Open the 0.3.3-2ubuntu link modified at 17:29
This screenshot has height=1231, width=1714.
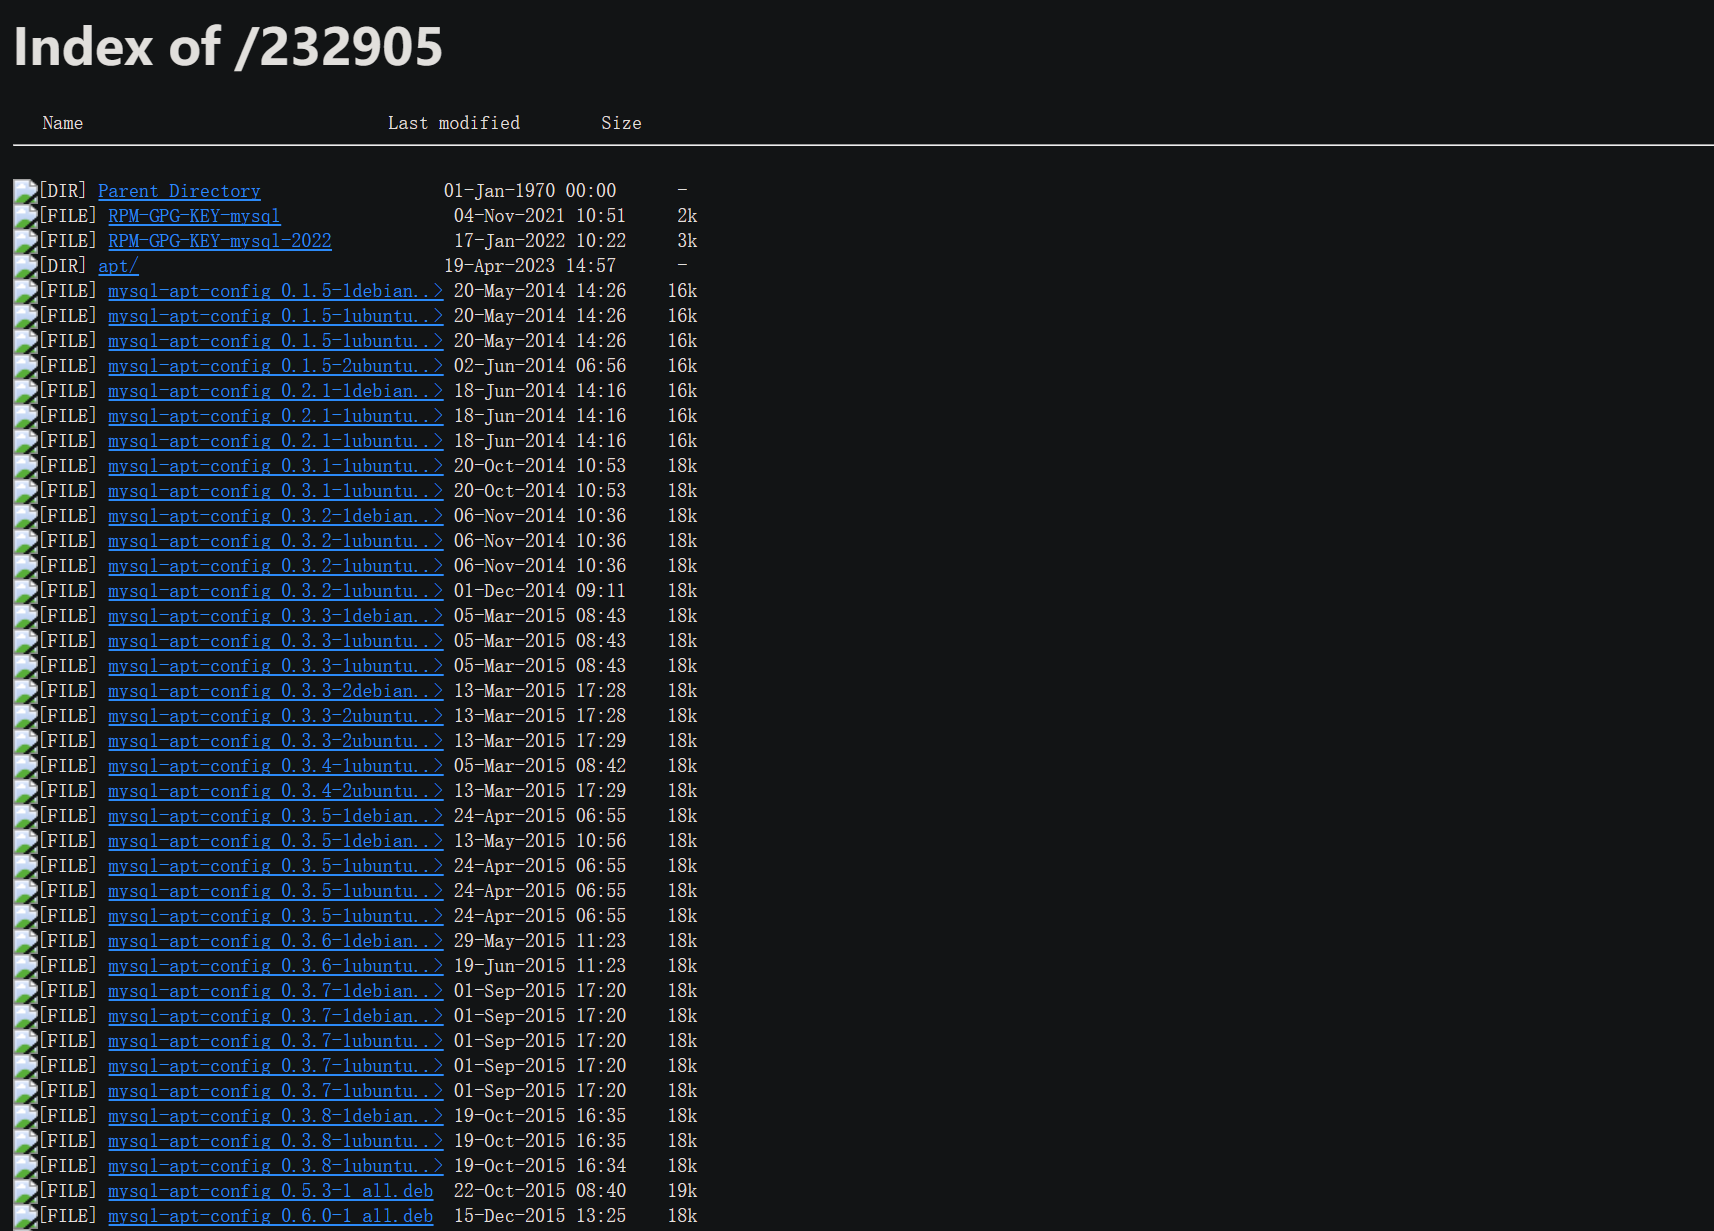276,741
